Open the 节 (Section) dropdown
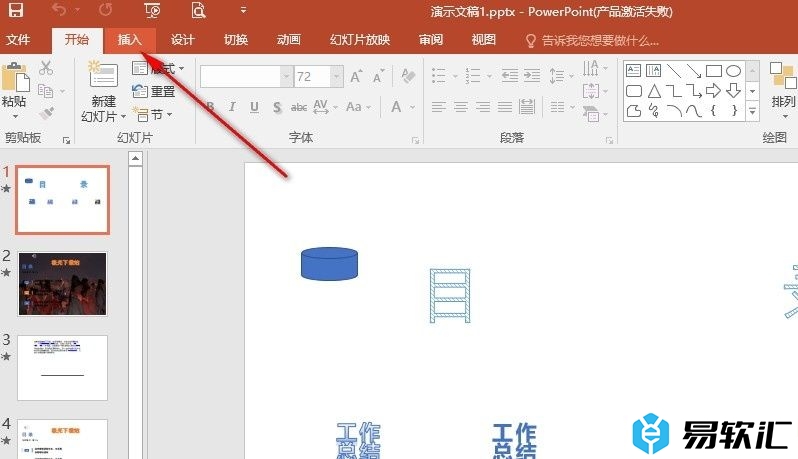 coord(152,115)
